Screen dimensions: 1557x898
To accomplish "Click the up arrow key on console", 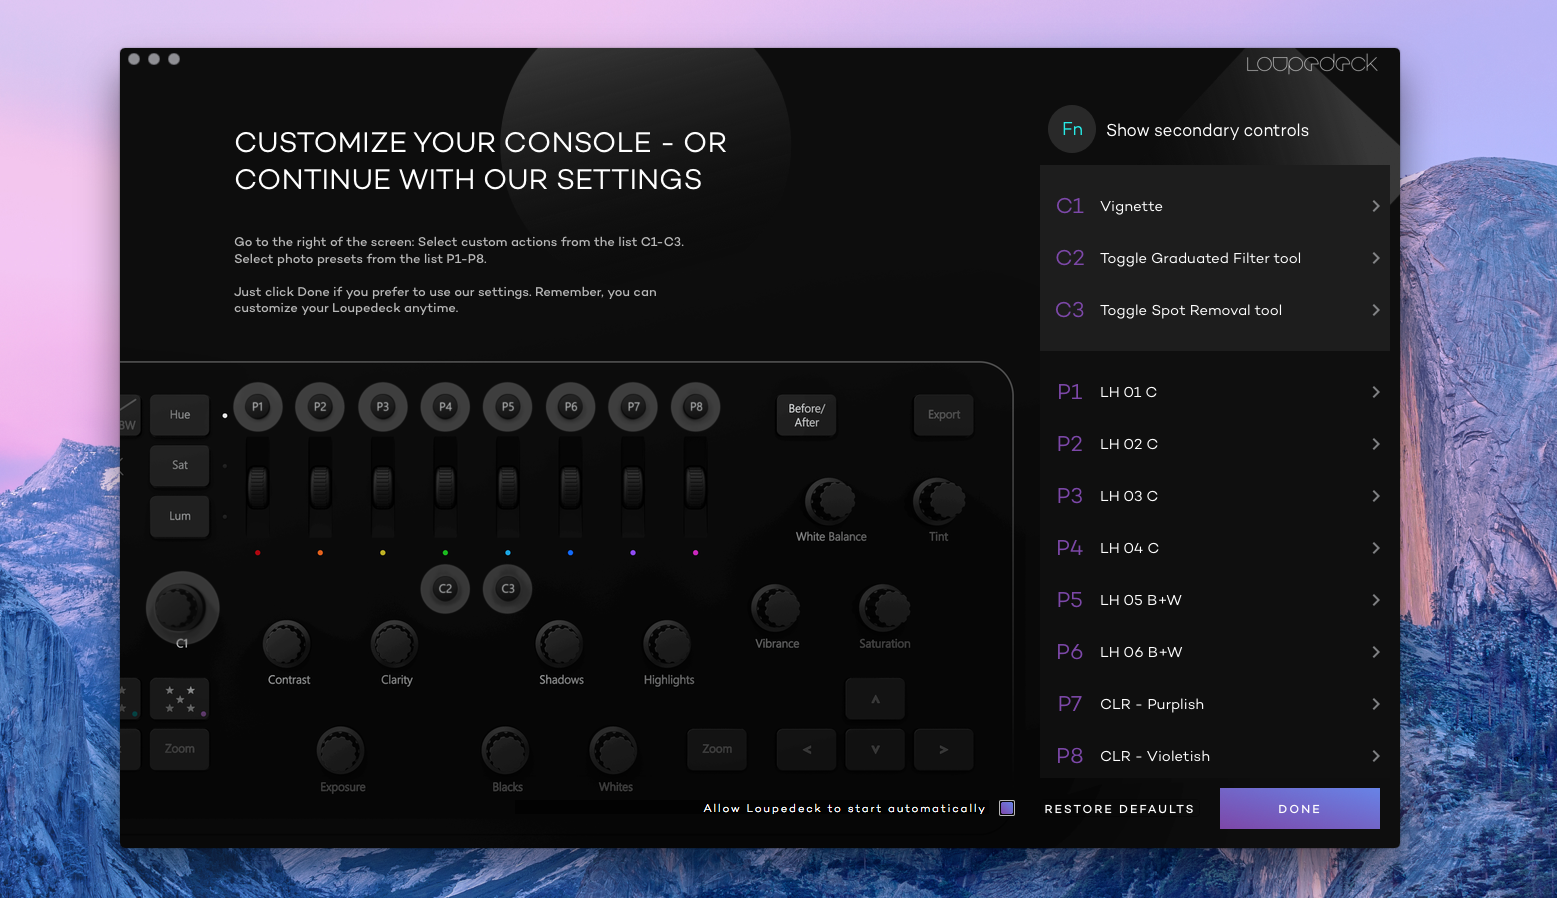I will click(x=875, y=699).
